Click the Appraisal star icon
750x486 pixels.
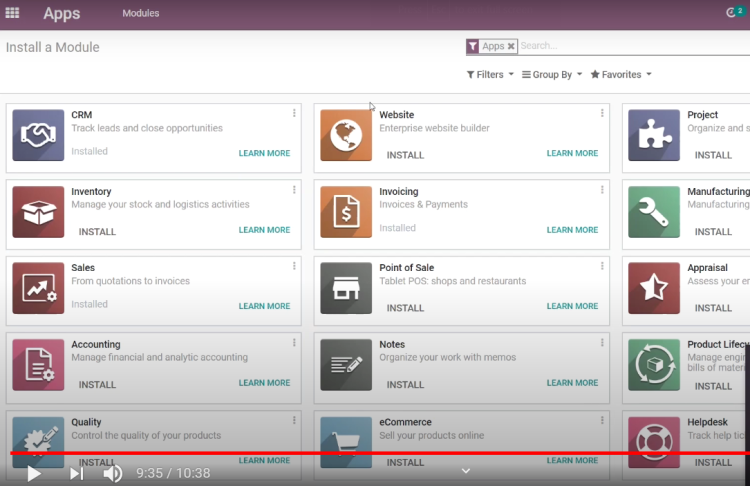(x=654, y=288)
